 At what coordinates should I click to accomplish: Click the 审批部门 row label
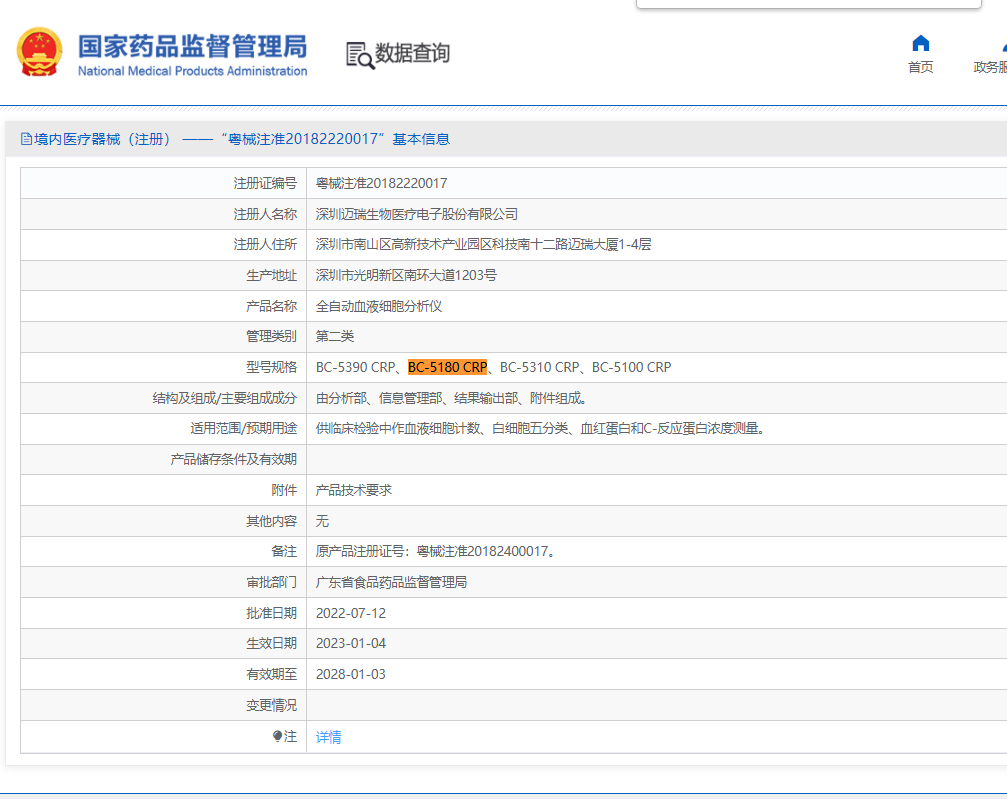(x=272, y=582)
